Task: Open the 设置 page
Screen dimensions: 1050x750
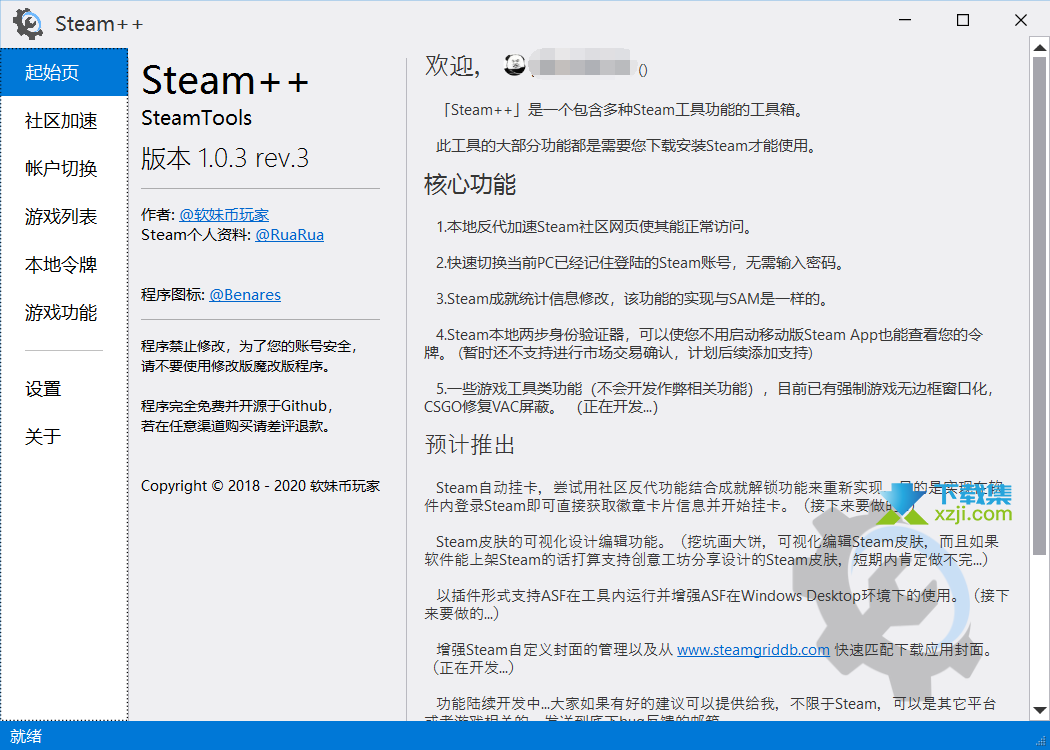Action: coord(64,388)
